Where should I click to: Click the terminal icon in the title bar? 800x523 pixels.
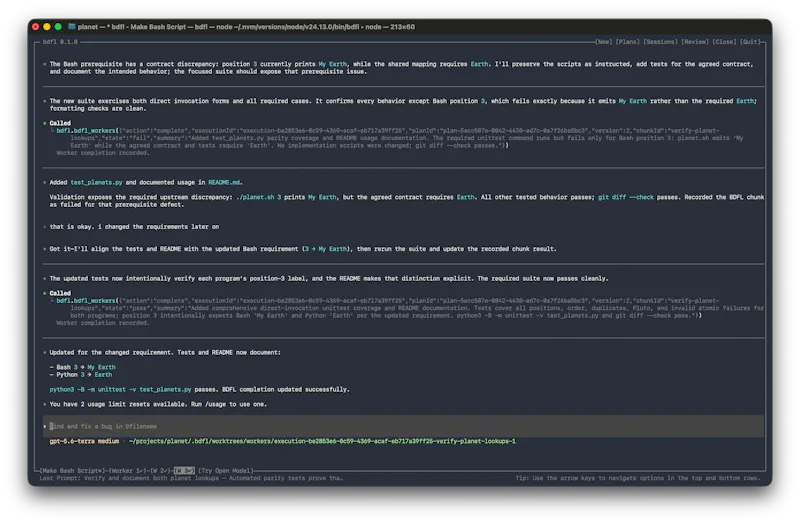tap(71, 27)
